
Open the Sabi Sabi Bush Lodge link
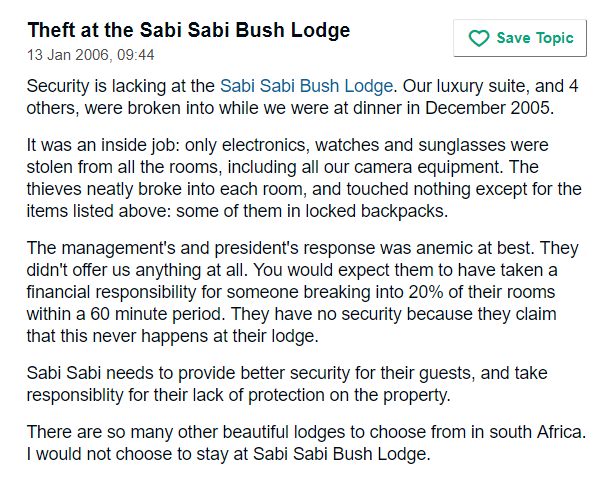point(306,86)
